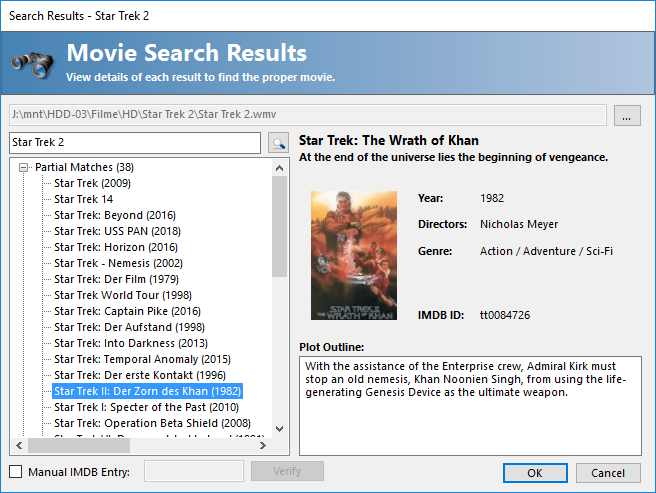The height and width of the screenshot is (493, 656).
Task: Select Star Trek (2009) result
Action: (92, 183)
